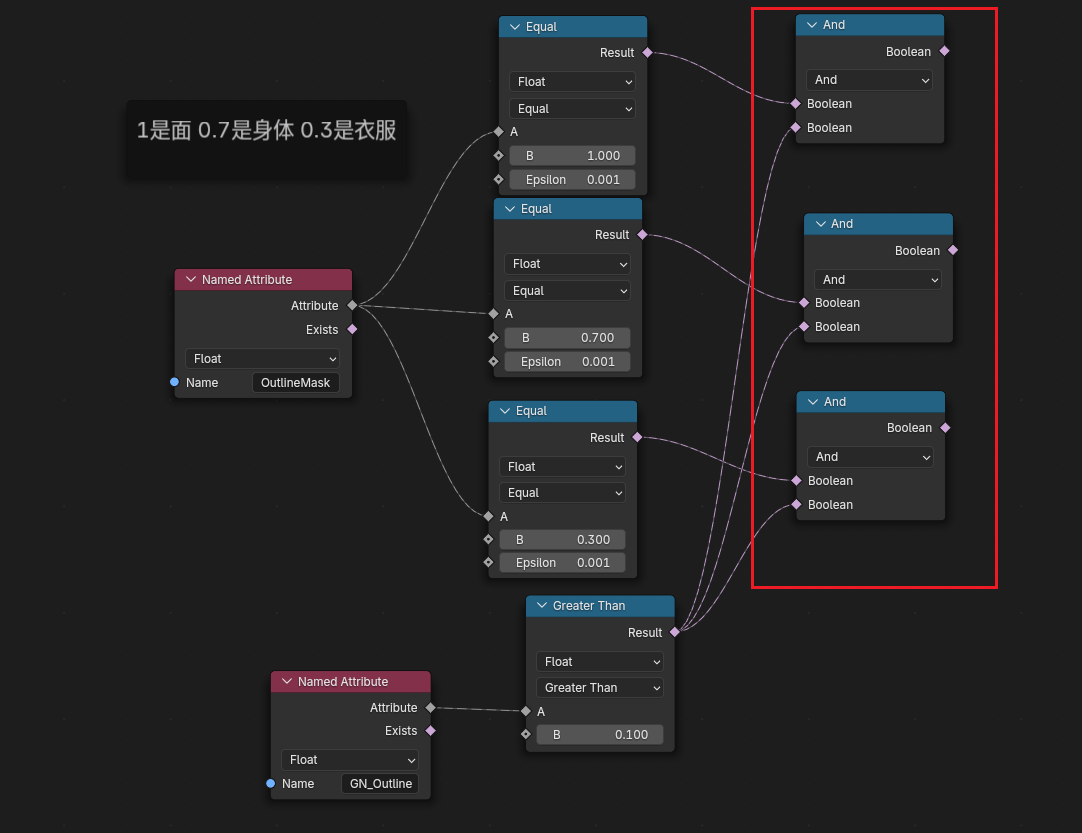The image size is (1082, 833).
Task: Collapse the Greater Than node with its chevron
Action: click(x=542, y=606)
